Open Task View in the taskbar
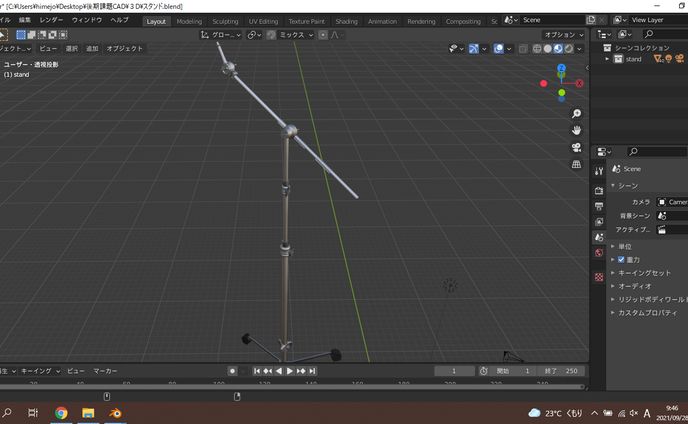 click(33, 413)
